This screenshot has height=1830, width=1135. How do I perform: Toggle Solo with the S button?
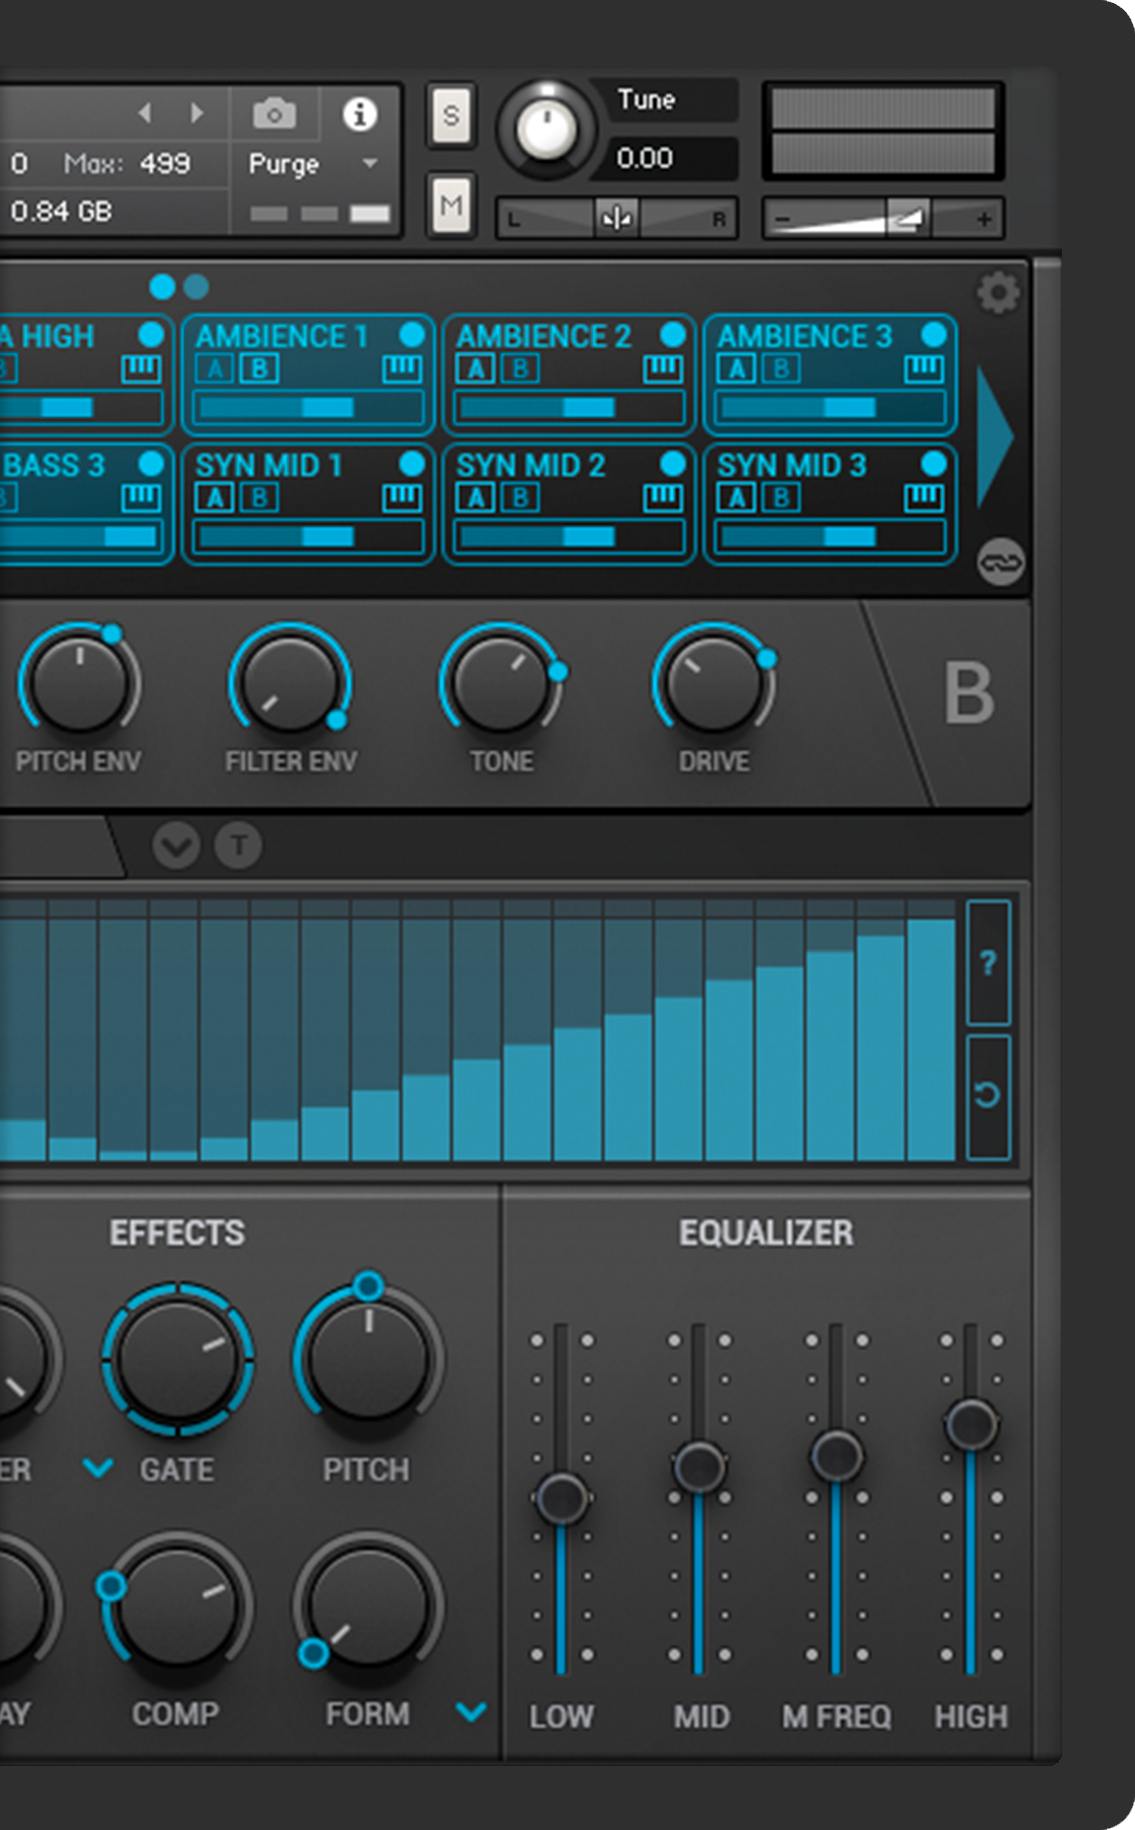point(451,116)
